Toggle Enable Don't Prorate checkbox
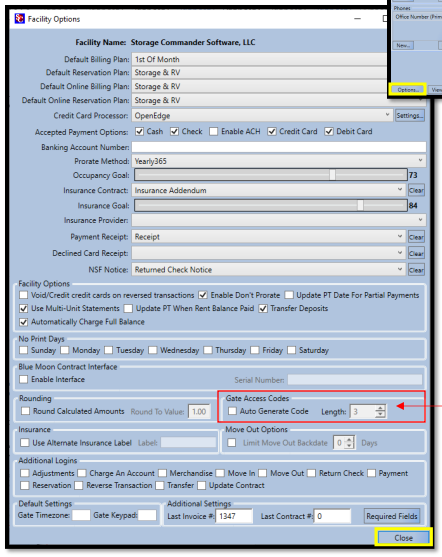The width and height of the screenshot is (442, 557). [x=203, y=295]
